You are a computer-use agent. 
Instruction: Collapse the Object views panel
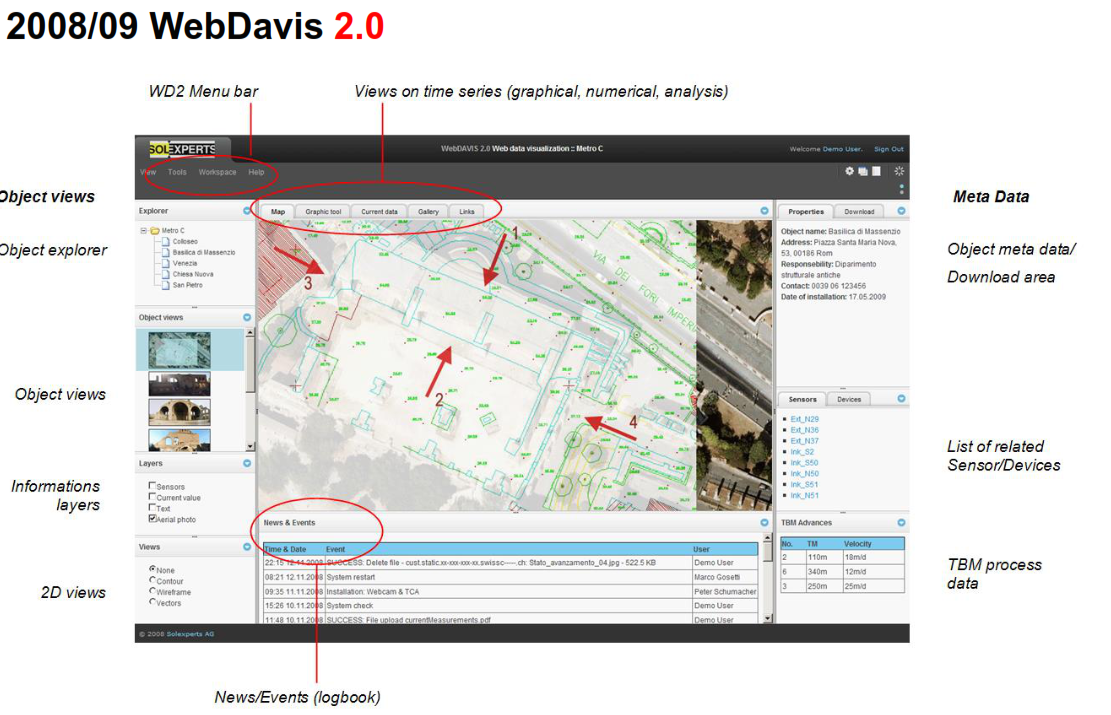(247, 317)
